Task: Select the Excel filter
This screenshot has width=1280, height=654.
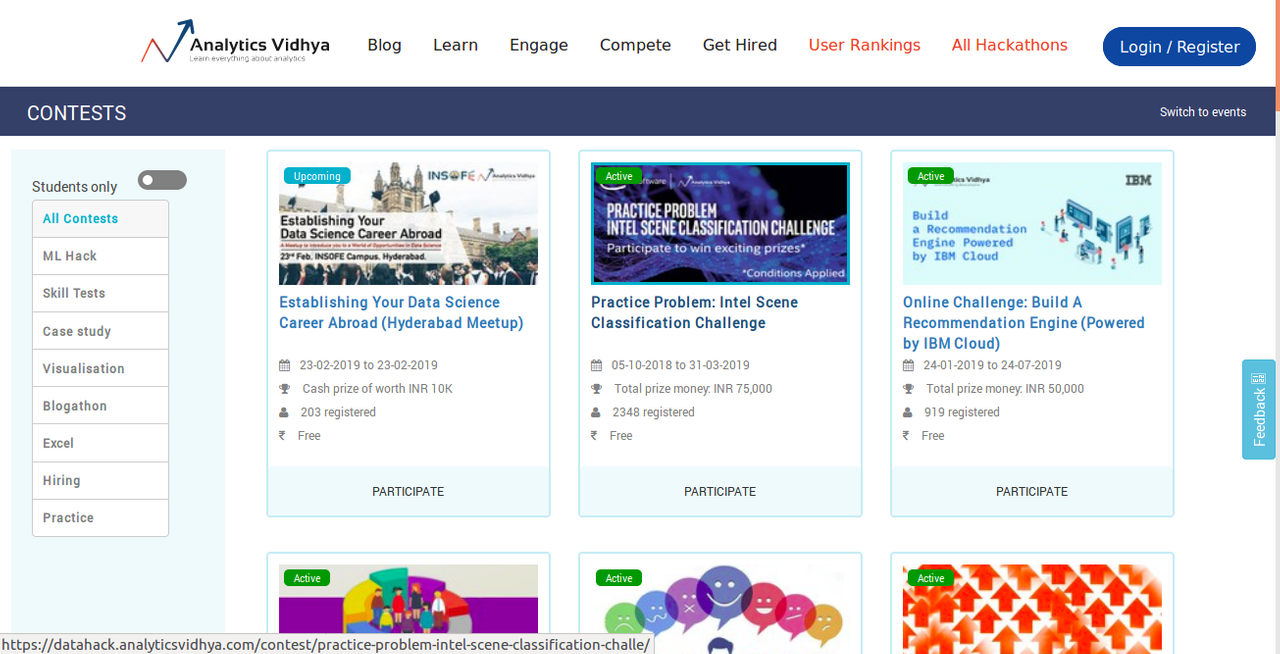Action: coord(100,443)
